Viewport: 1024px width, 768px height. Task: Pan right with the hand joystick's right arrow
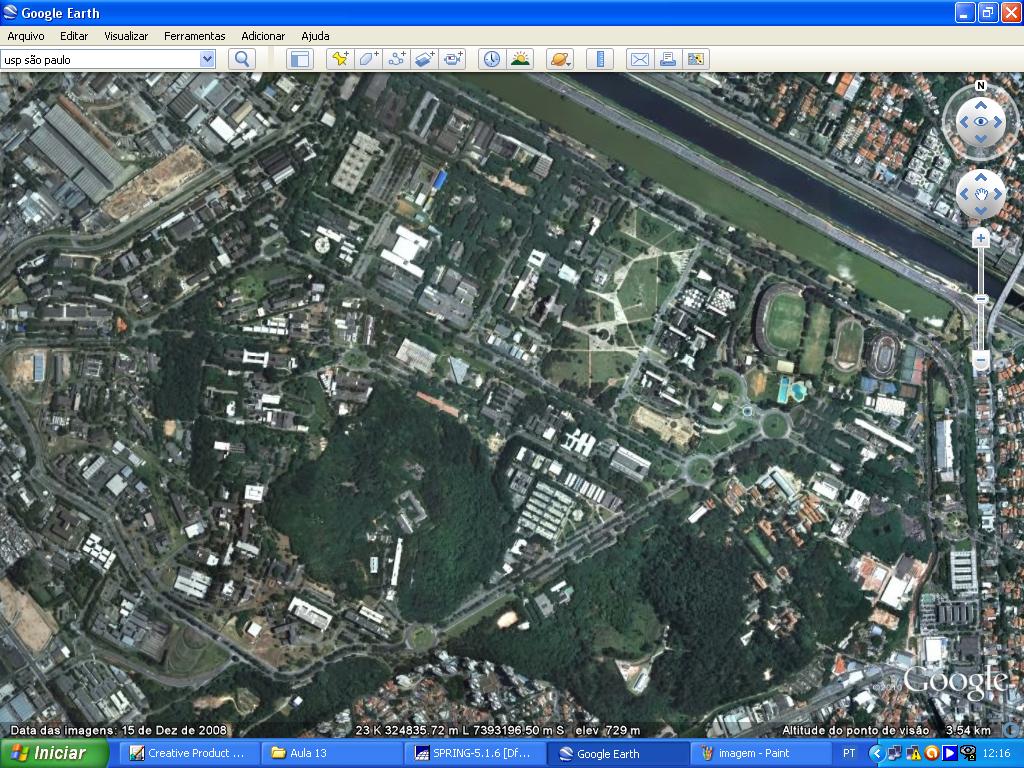coord(998,194)
